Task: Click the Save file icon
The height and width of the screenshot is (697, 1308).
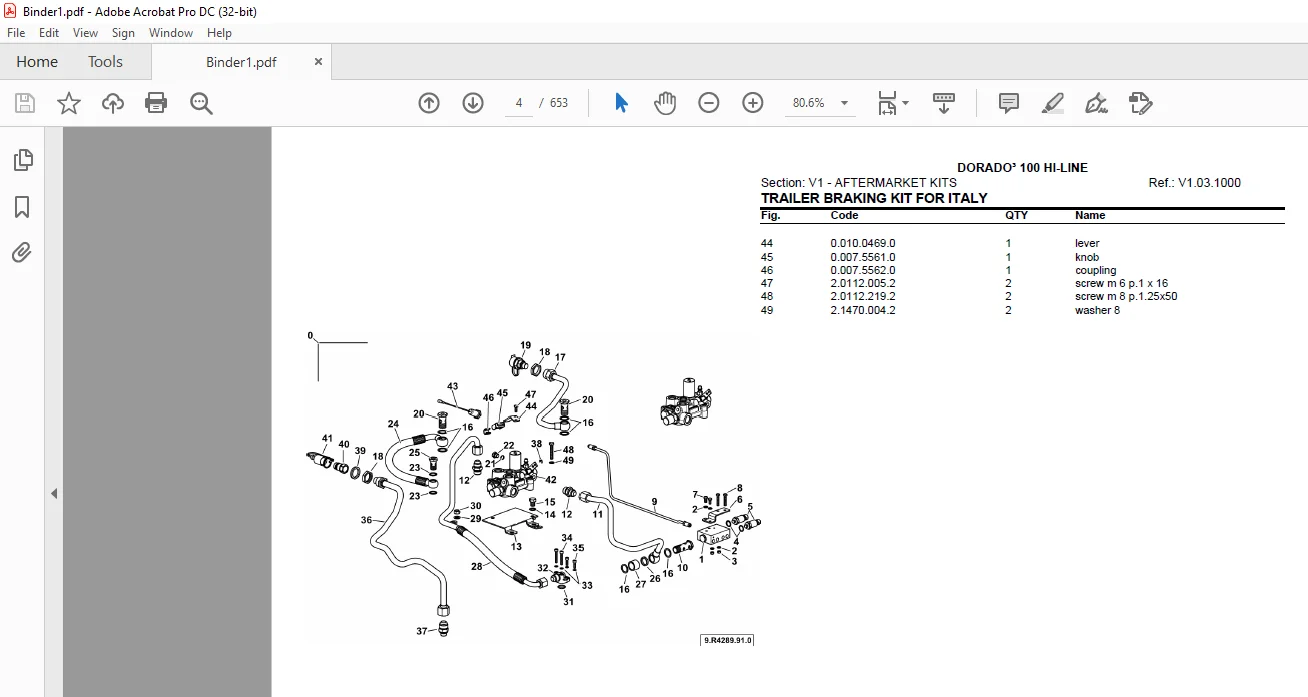Action: click(x=25, y=103)
